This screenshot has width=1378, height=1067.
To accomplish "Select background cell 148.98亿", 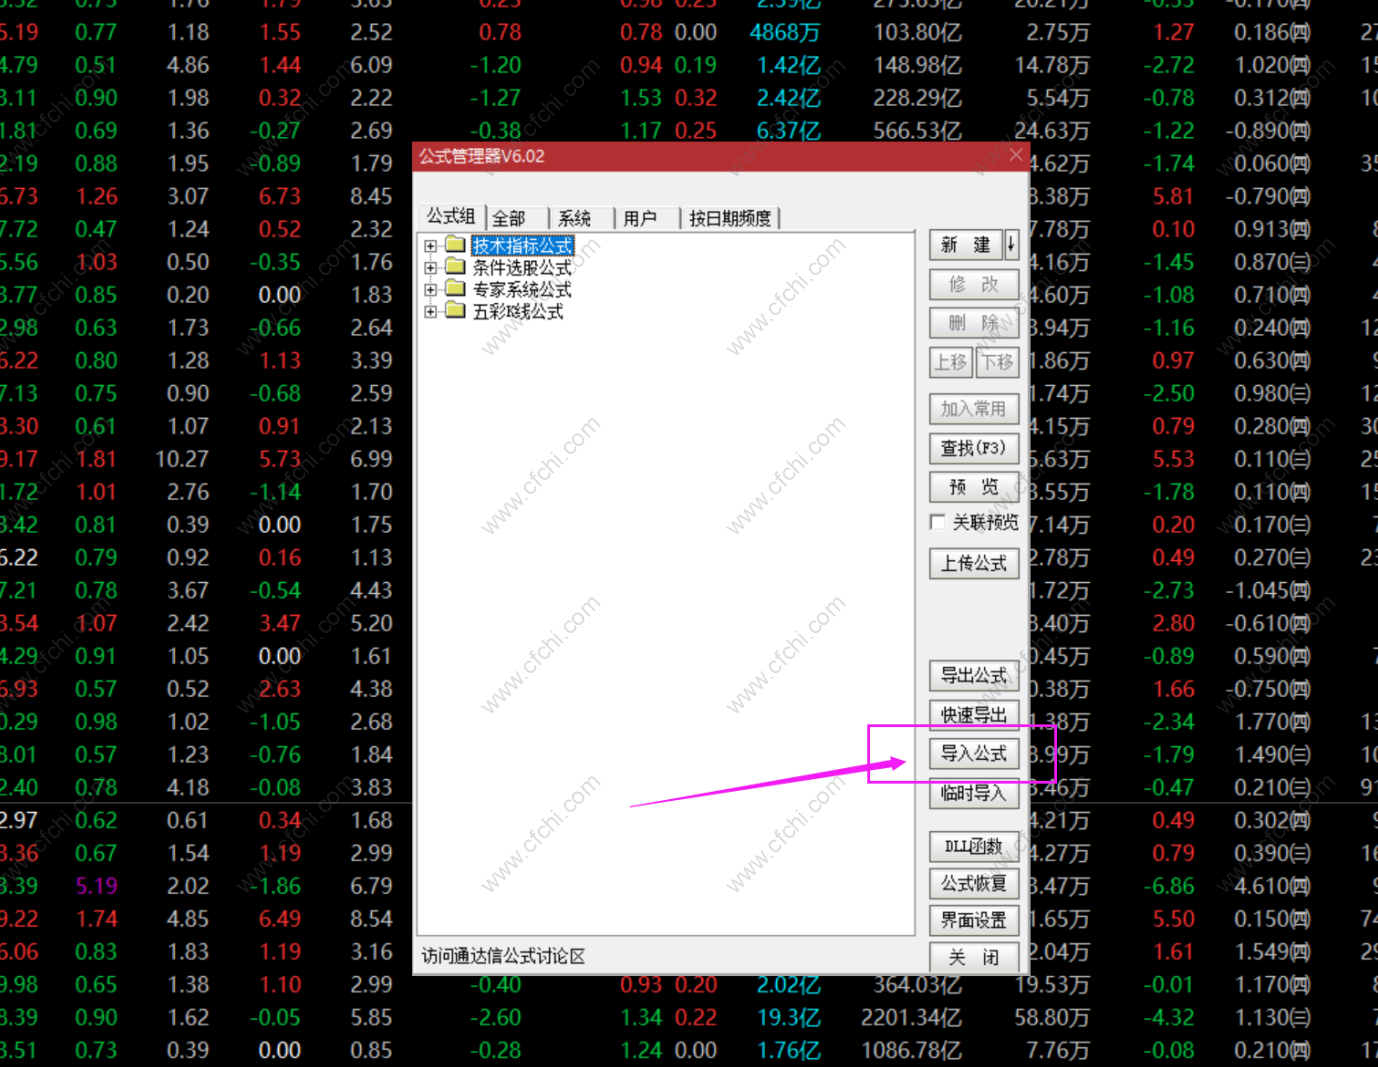I will click(x=917, y=65).
